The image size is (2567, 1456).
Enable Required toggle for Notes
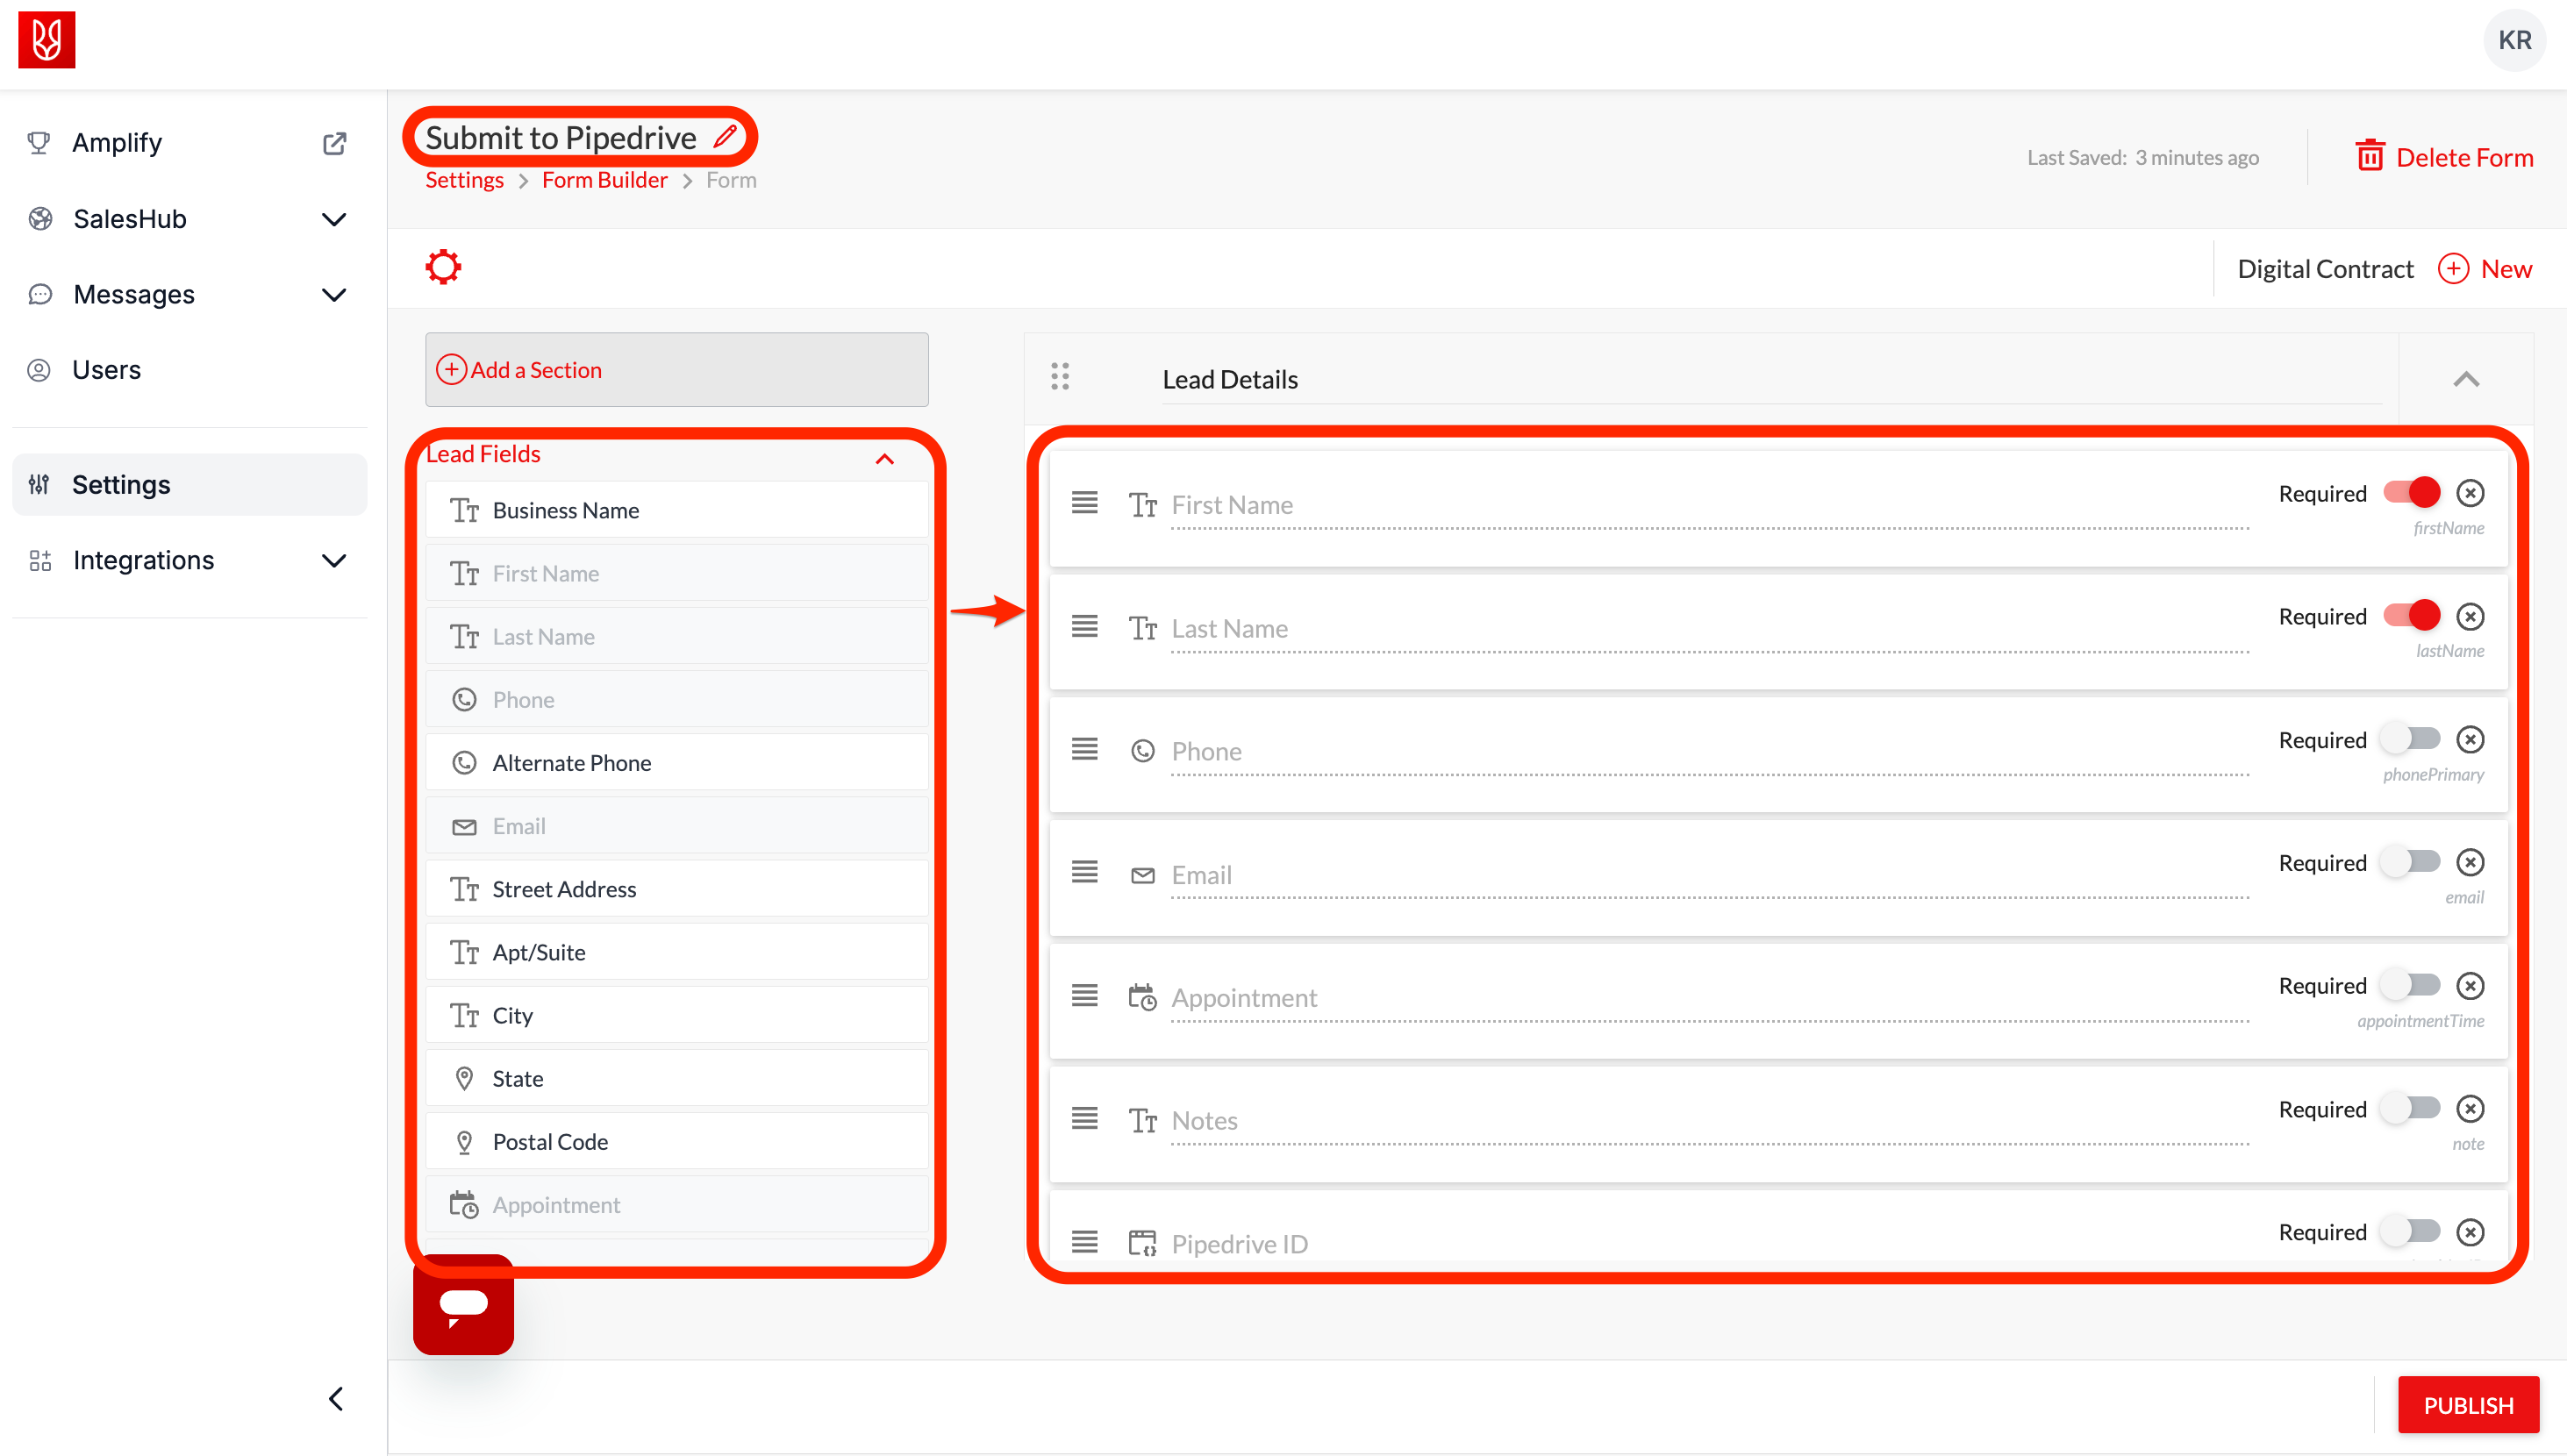click(2411, 1108)
